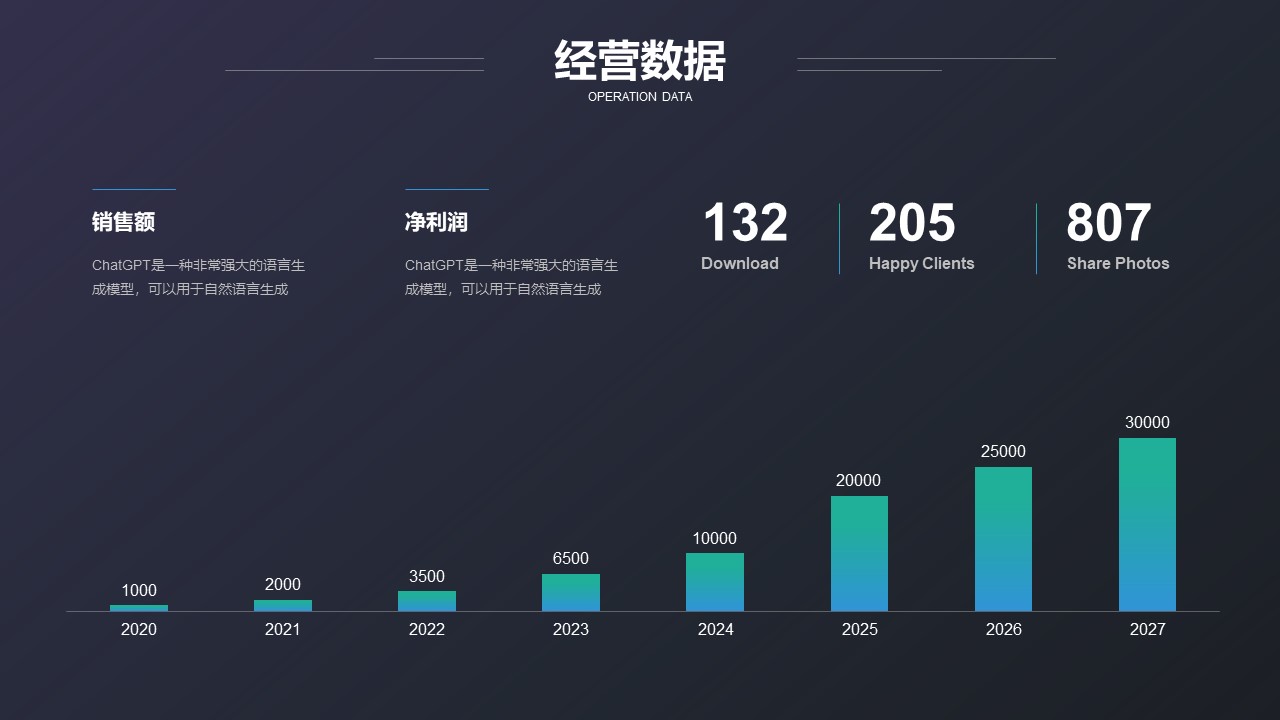Screen dimensions: 1280x720
Task: Click the OPERATION DATA subtitle
Action: [640, 97]
